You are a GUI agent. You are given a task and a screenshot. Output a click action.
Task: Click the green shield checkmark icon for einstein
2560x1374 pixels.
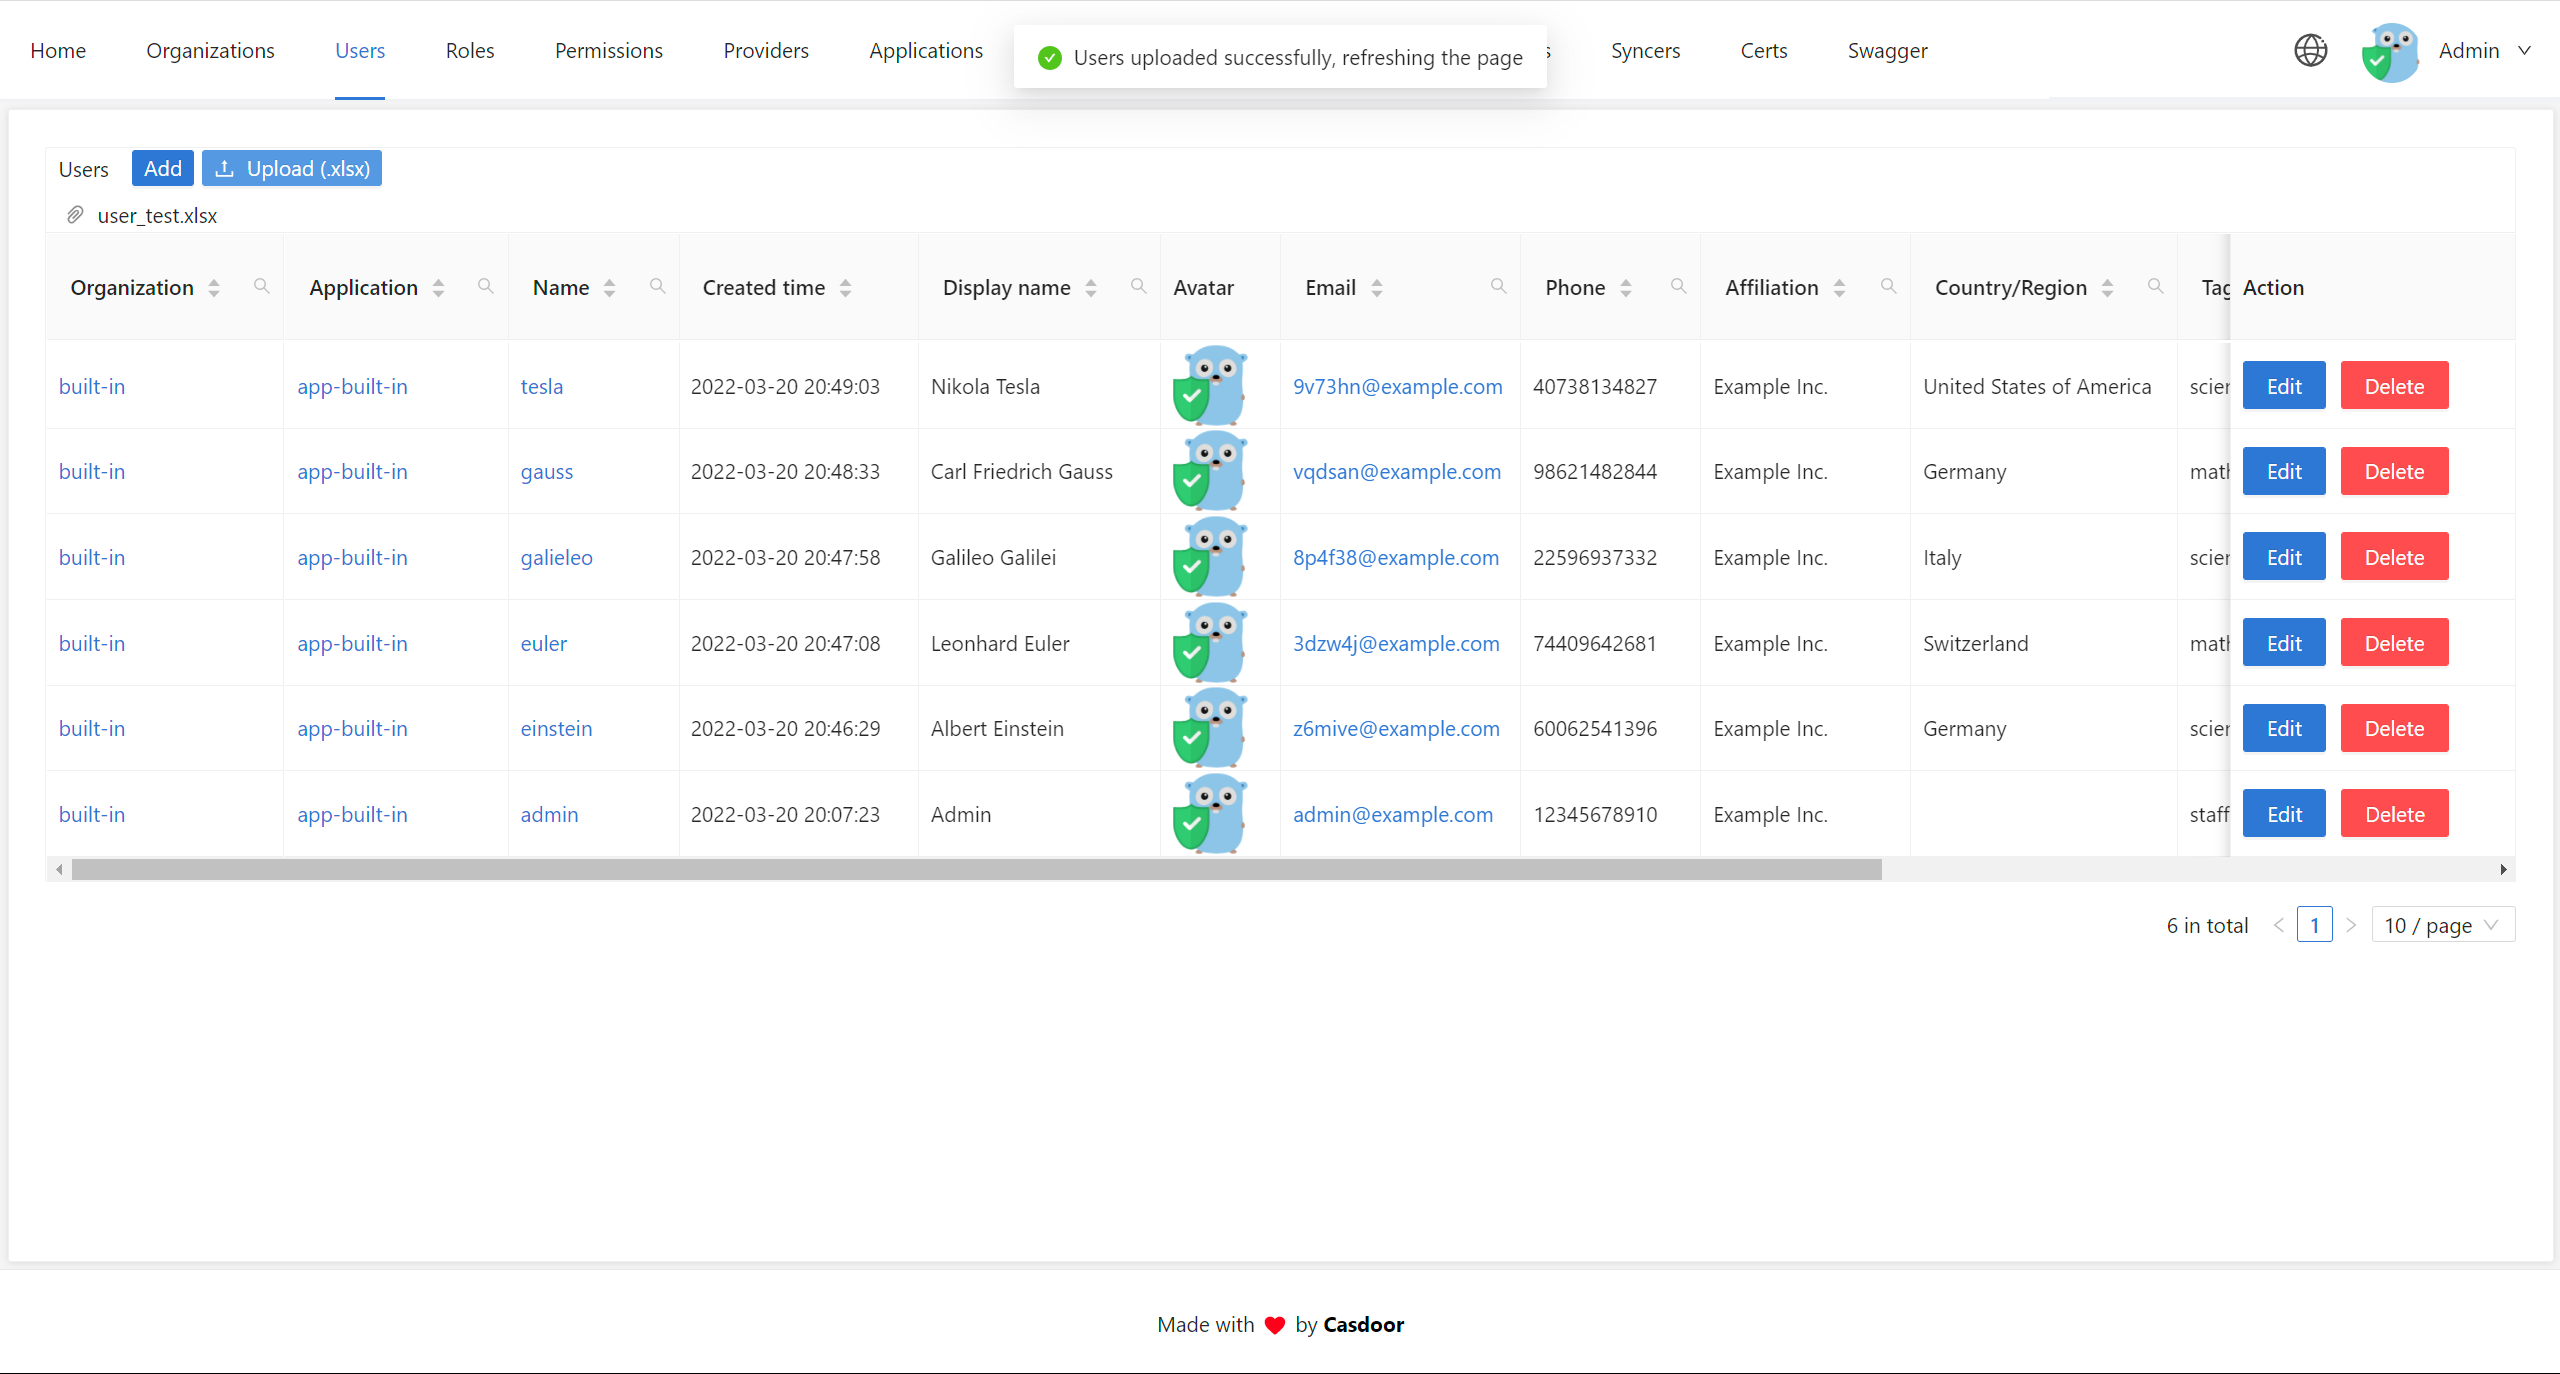pos(1190,741)
